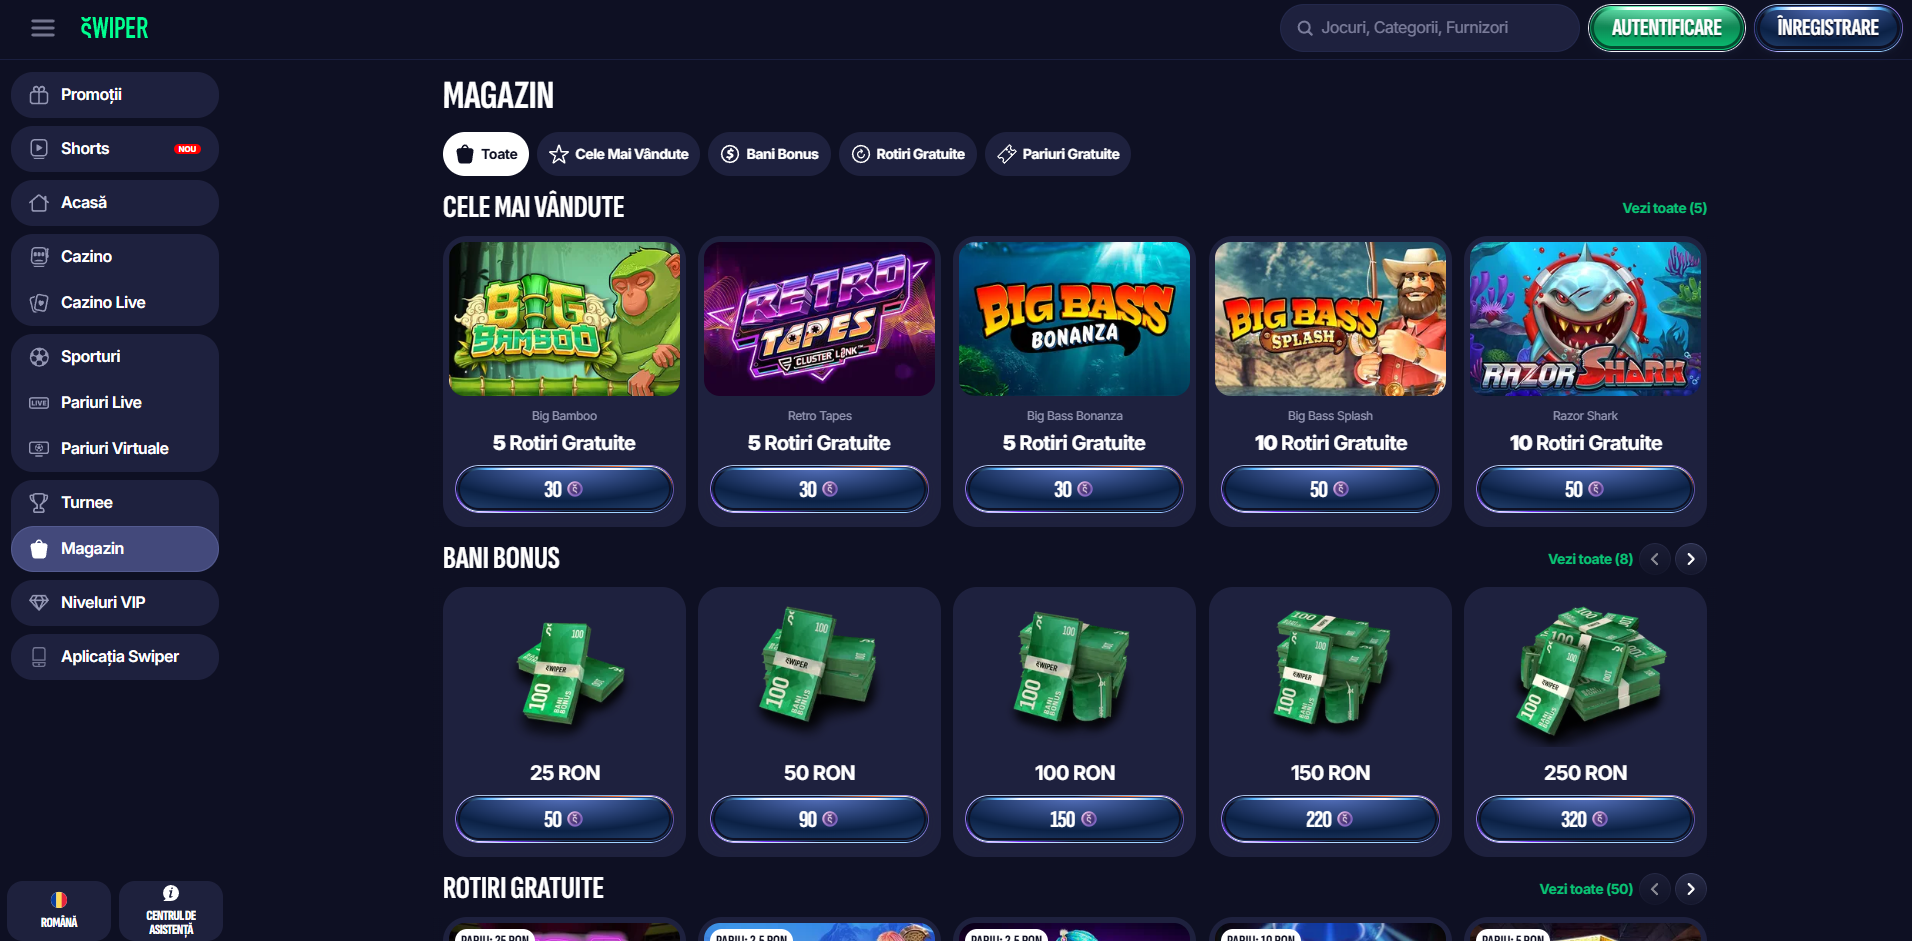Go to Acasă via the home icon
Image resolution: width=1912 pixels, height=941 pixels.
click(x=39, y=203)
